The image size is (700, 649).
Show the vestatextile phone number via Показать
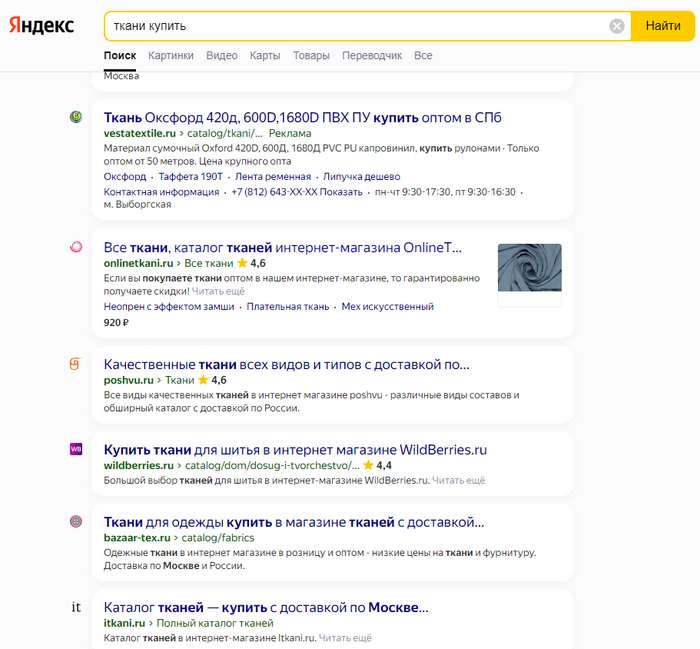[x=341, y=192]
